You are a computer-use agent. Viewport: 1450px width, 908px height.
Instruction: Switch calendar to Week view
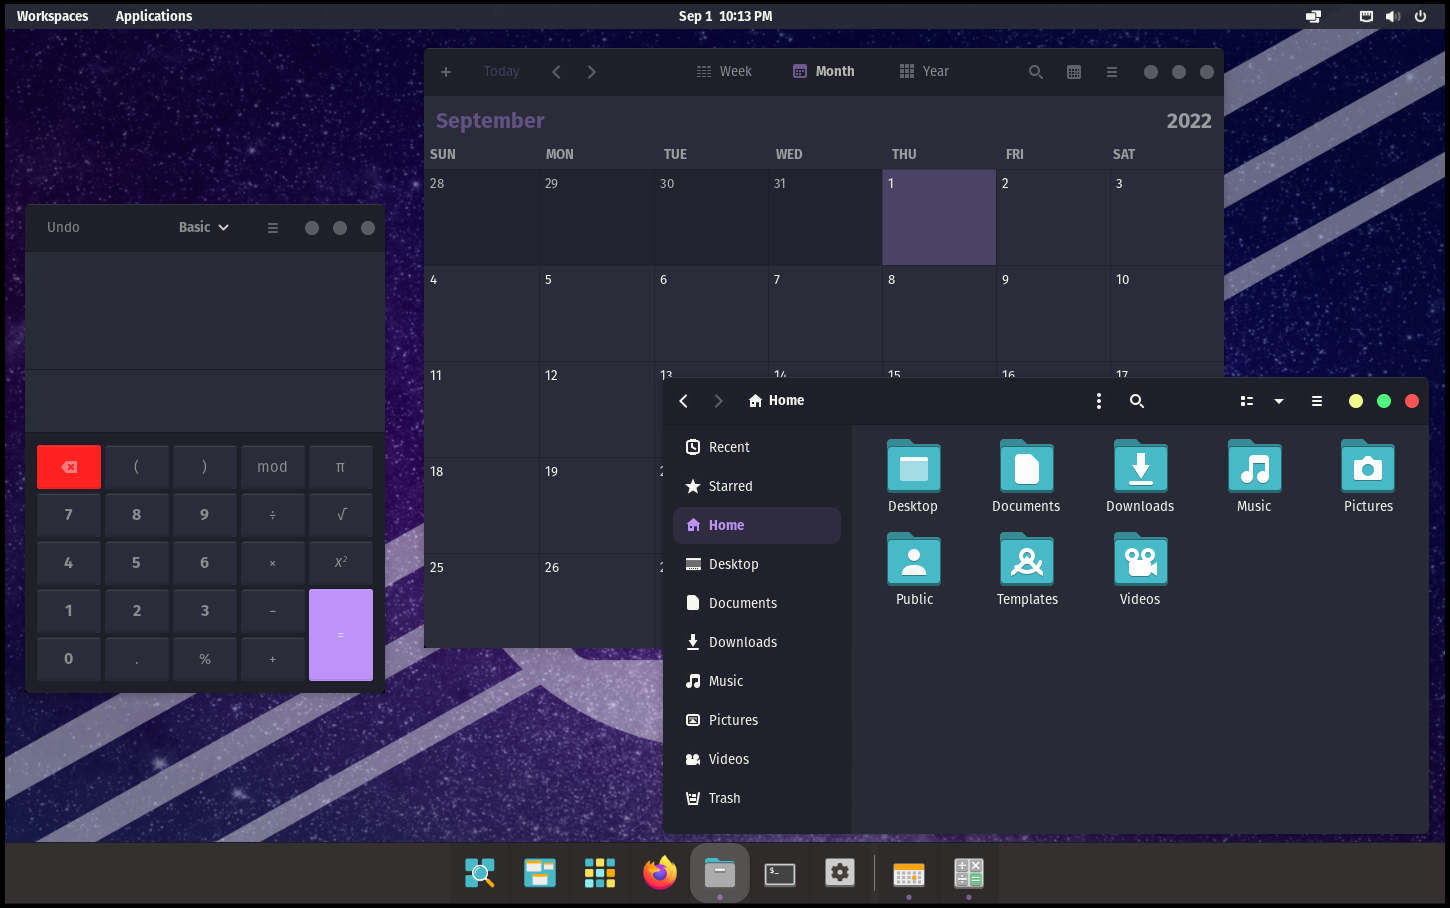coord(724,72)
